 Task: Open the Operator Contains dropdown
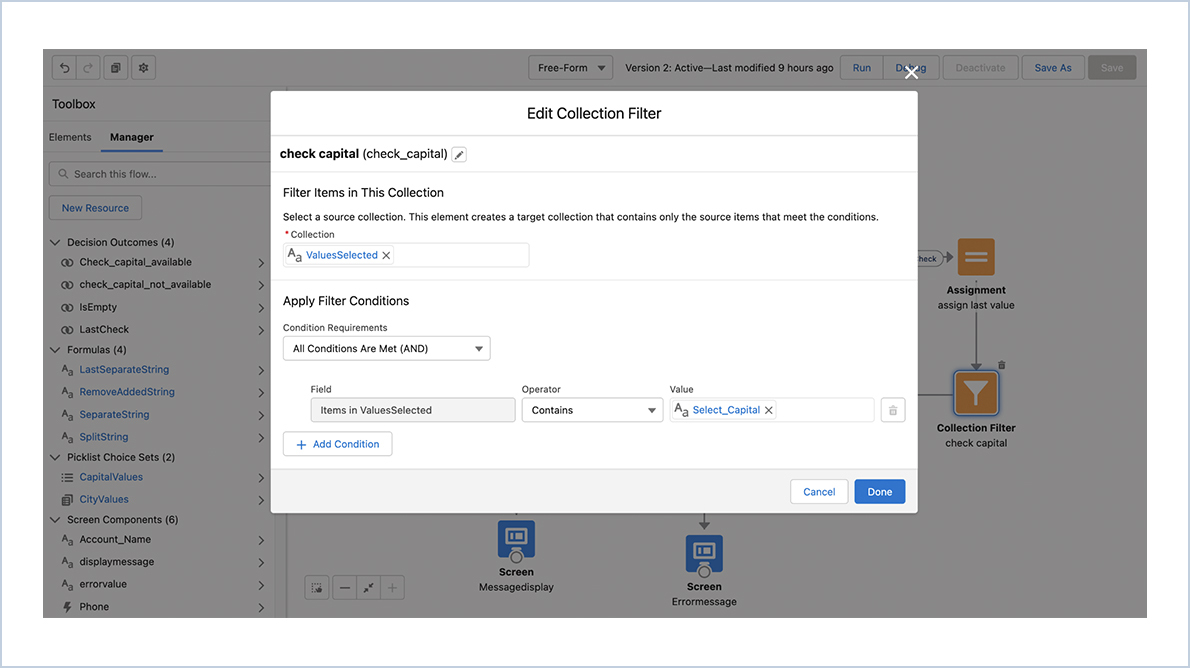592,410
